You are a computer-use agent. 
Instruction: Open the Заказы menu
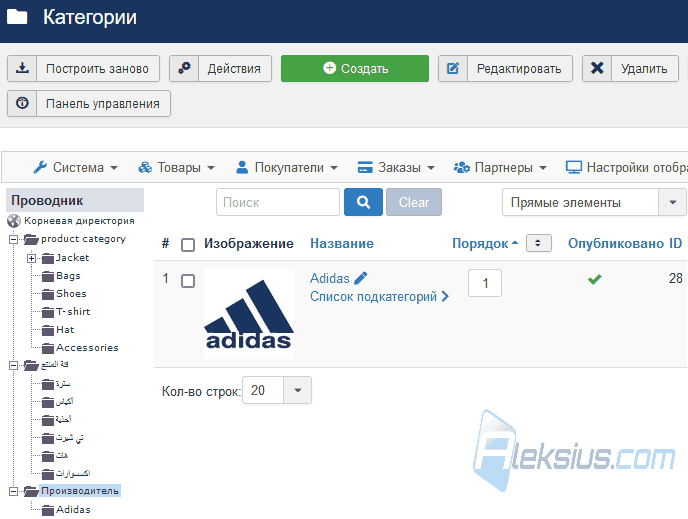click(396, 168)
